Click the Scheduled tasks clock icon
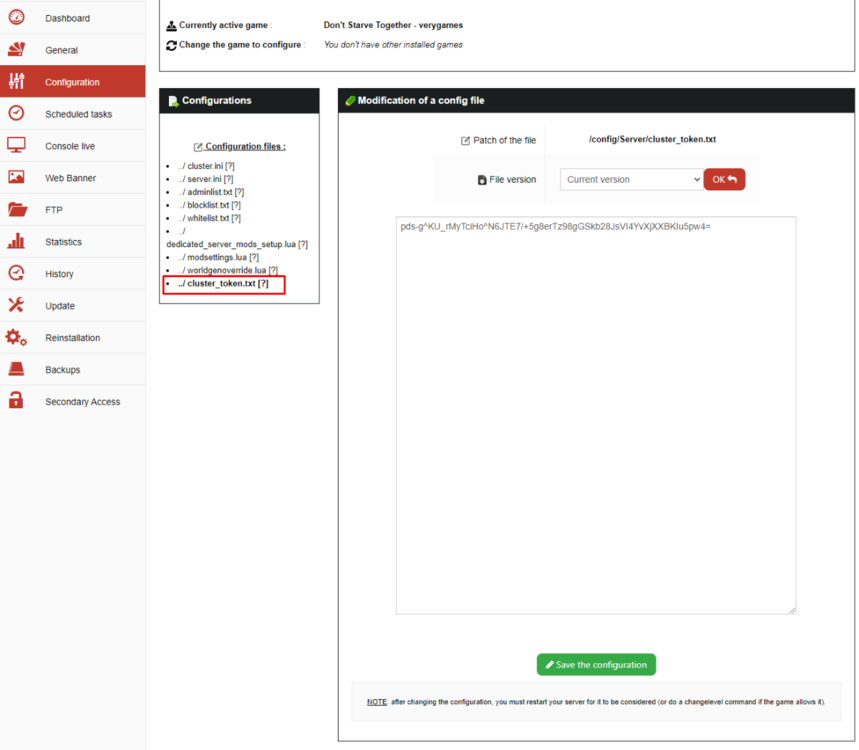 click(16, 114)
